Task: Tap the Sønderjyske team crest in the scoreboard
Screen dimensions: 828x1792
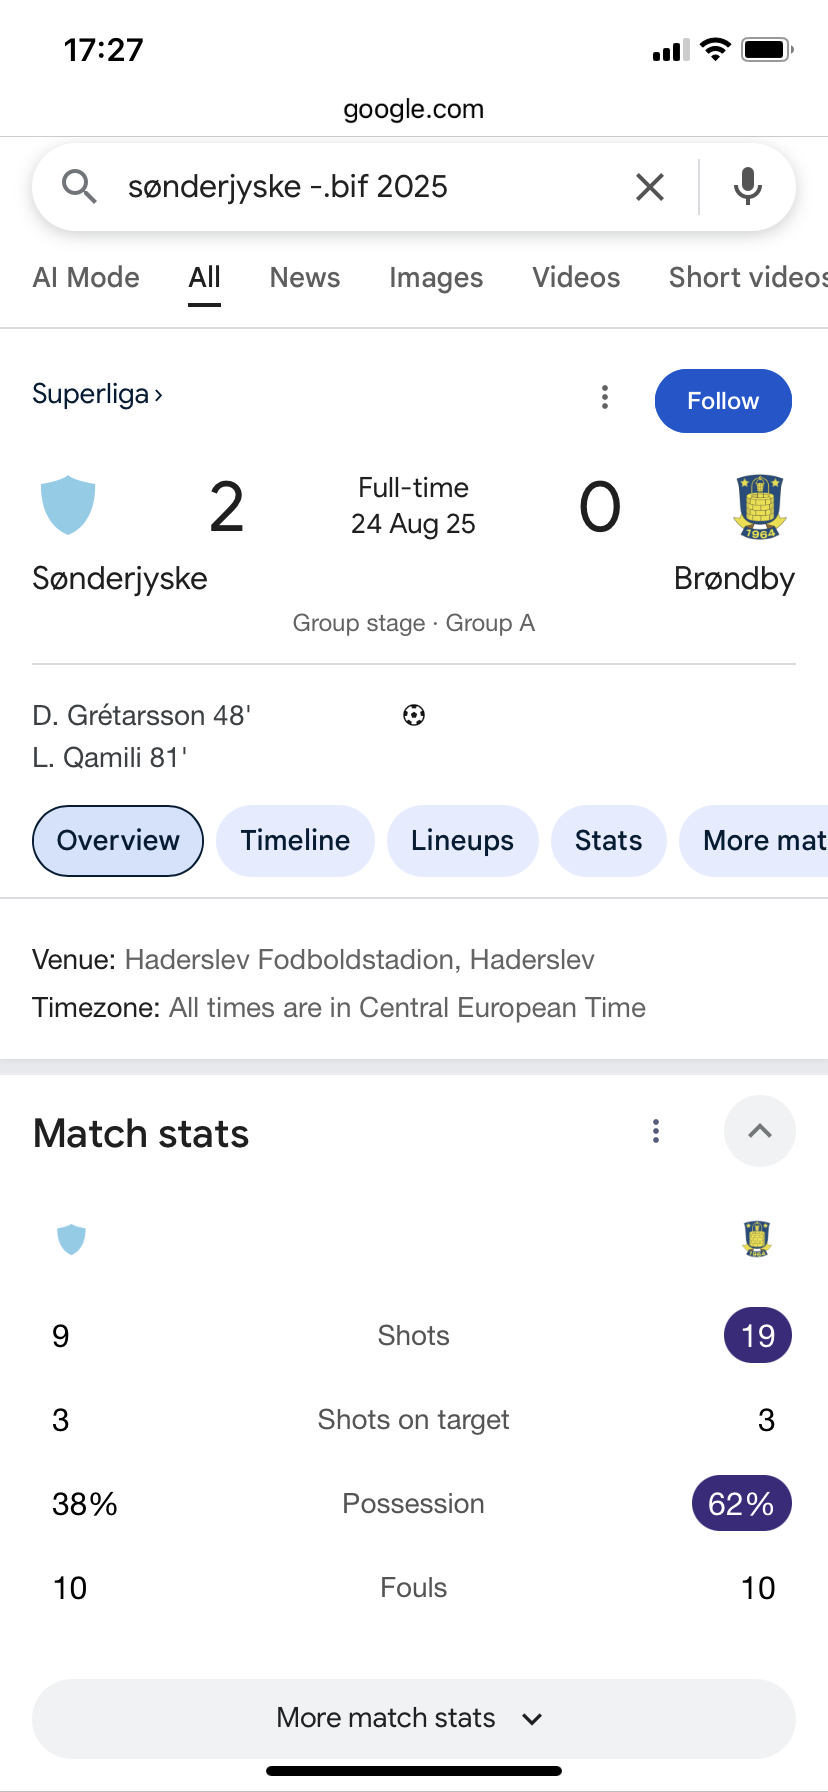Action: 68,505
